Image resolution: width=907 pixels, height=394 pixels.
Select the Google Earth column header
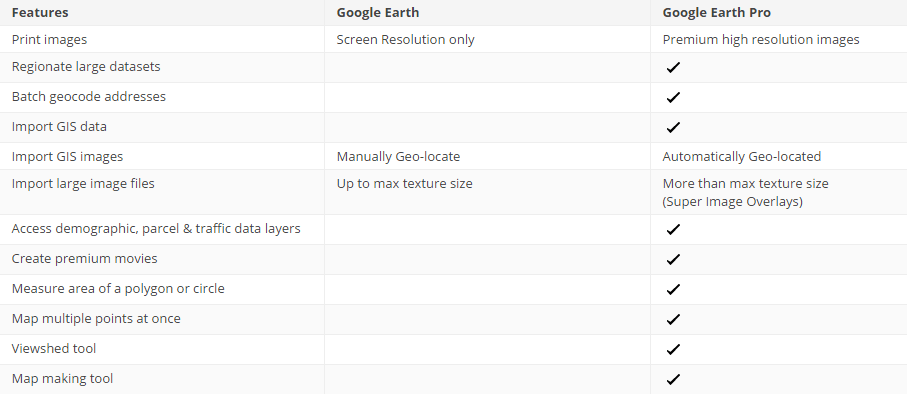click(x=378, y=12)
